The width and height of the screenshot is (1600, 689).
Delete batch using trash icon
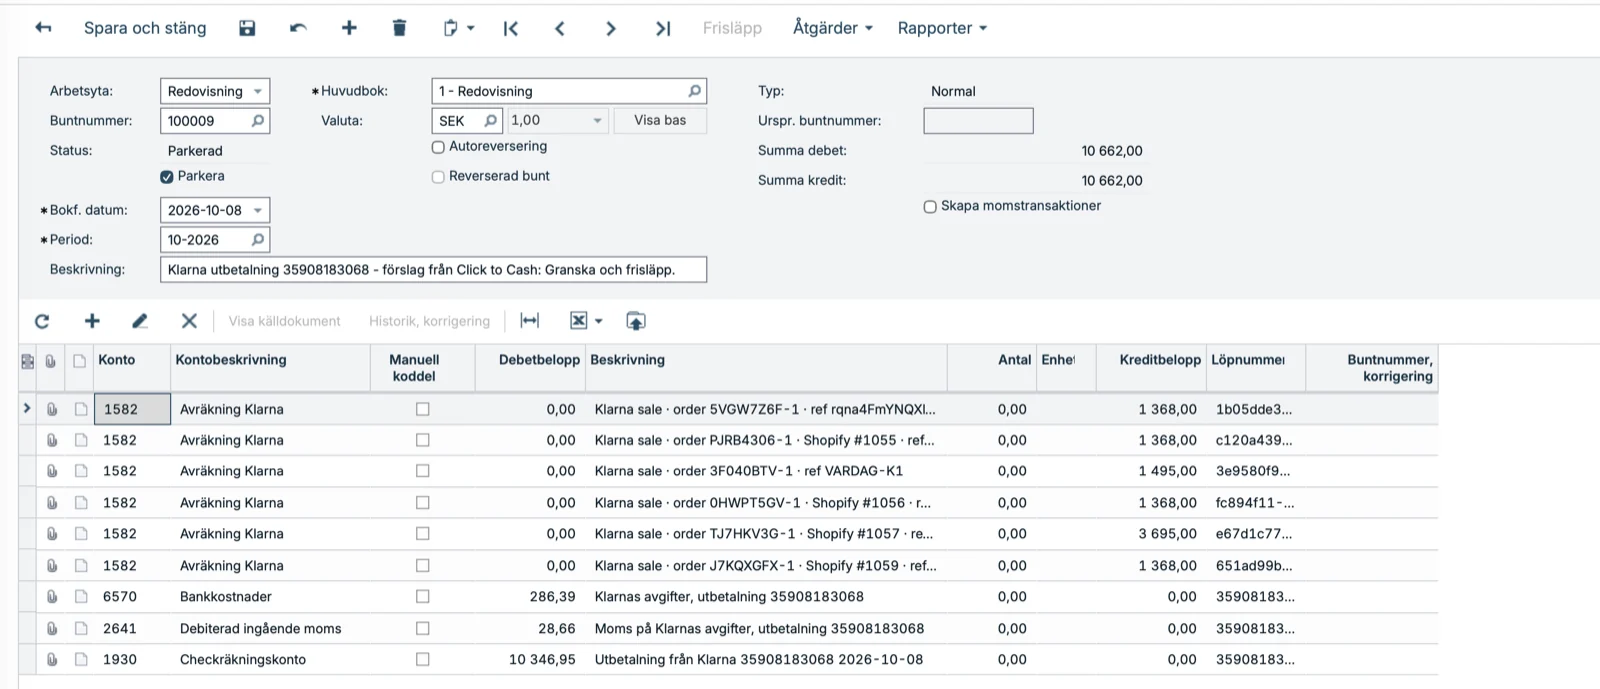click(399, 28)
